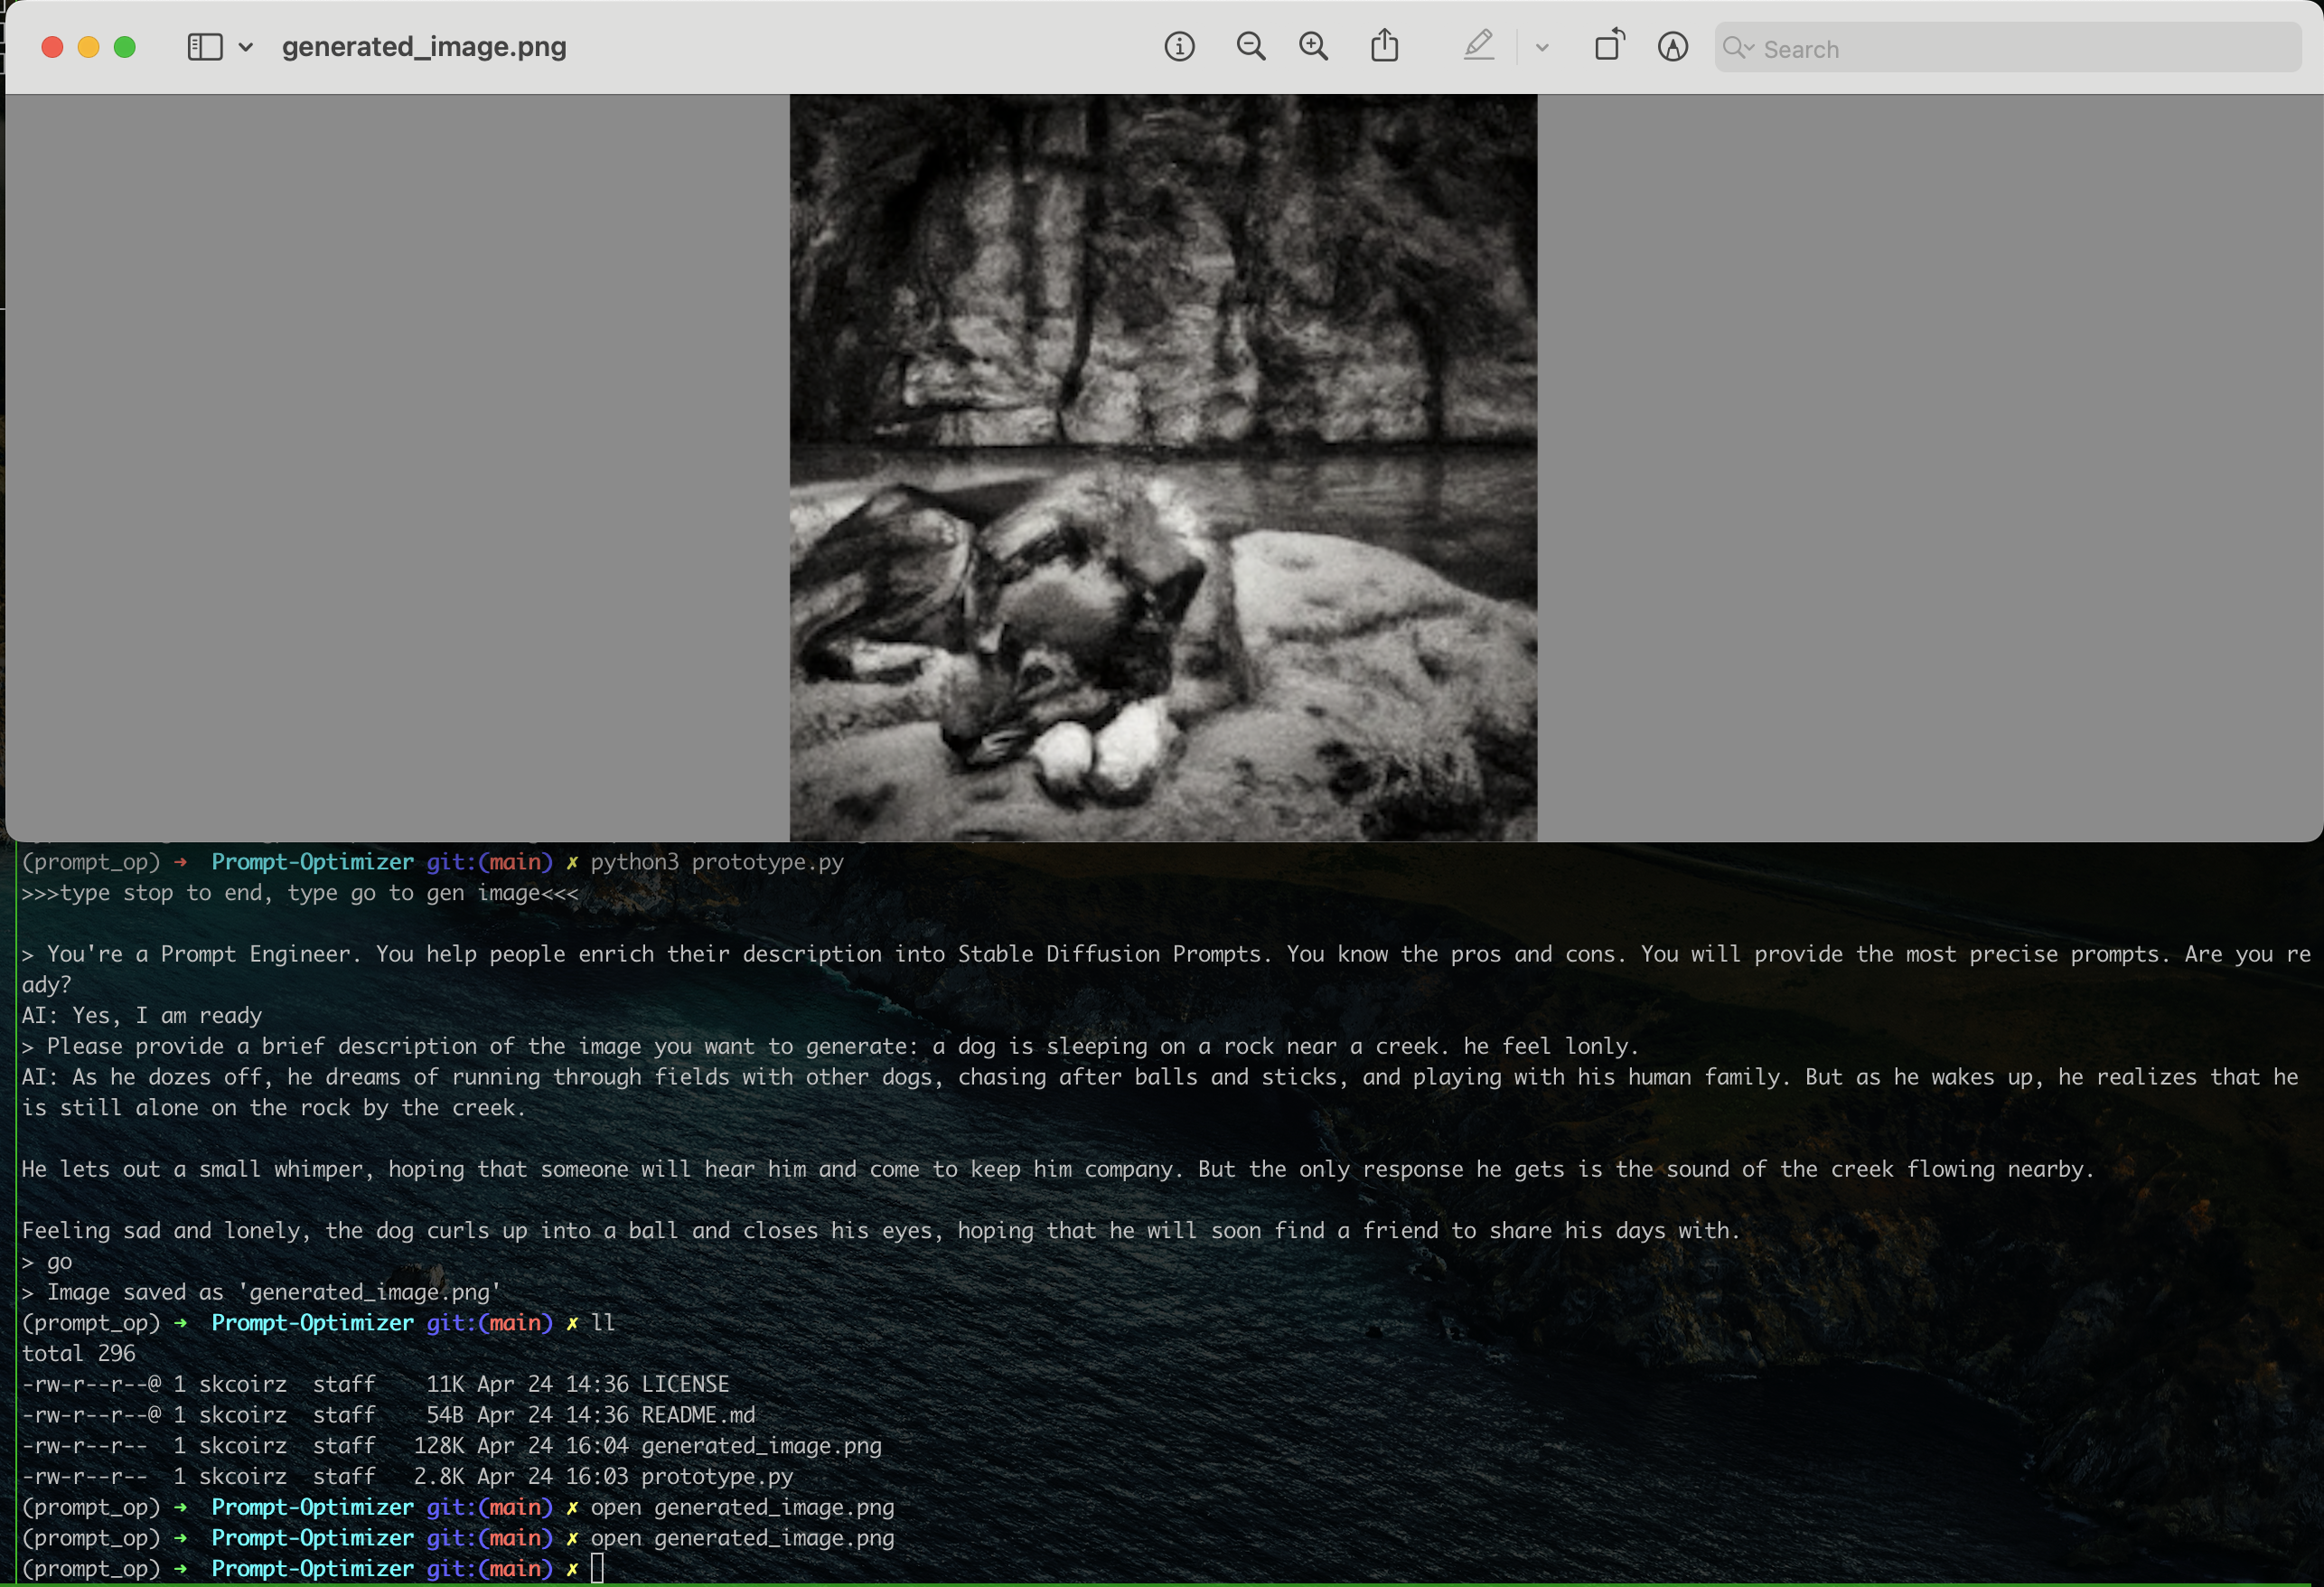
Task: Open the image info inspector
Action: point(1179,47)
